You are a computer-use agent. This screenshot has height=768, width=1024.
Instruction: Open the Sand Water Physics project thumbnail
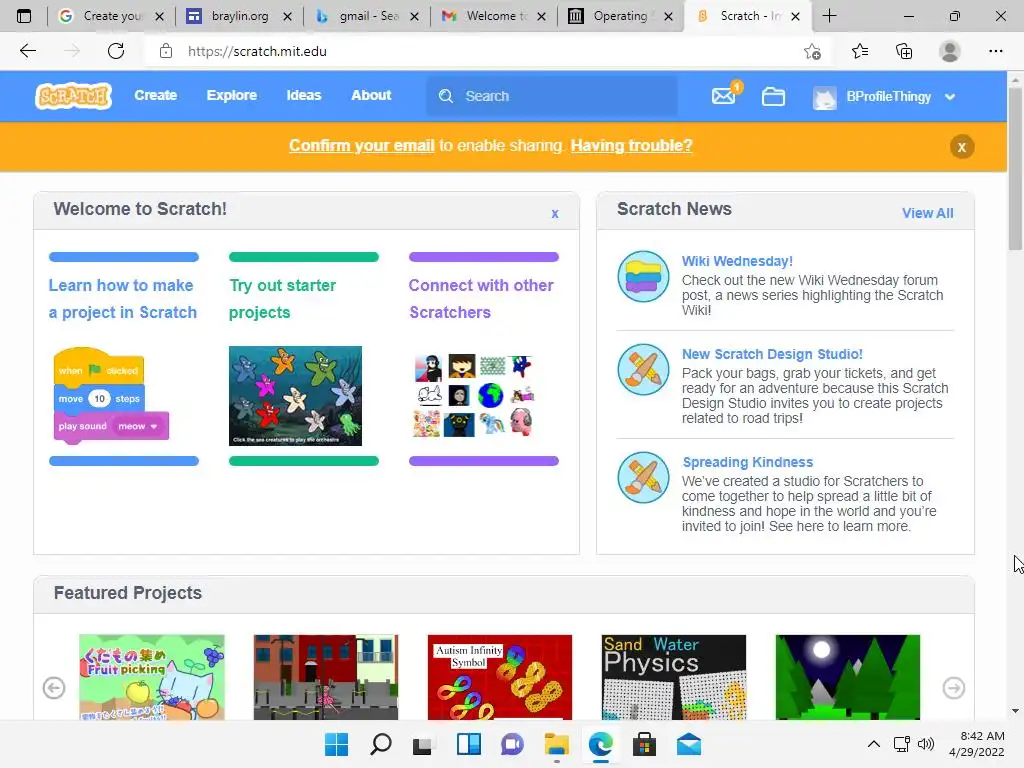(x=674, y=677)
